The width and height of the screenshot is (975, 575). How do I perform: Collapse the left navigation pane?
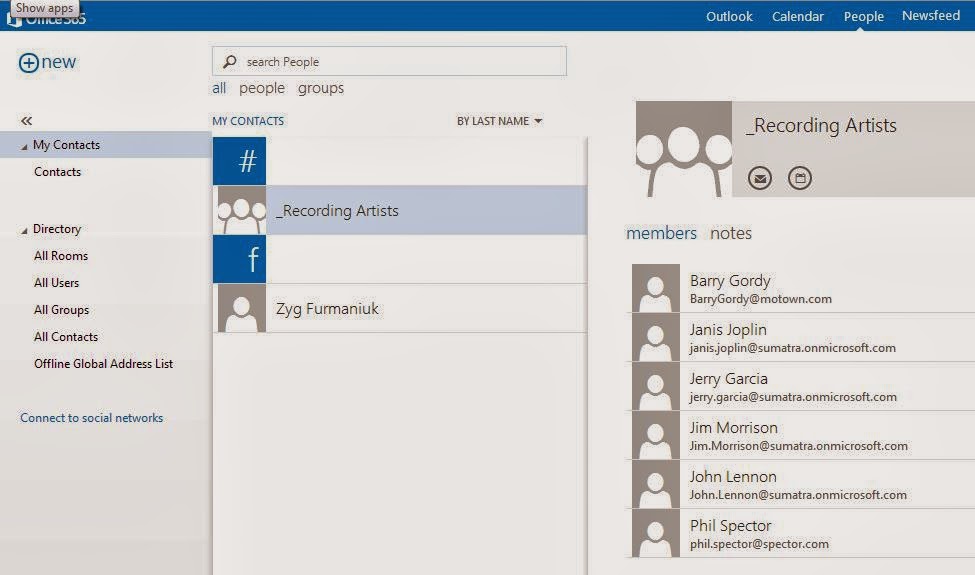tap(27, 120)
